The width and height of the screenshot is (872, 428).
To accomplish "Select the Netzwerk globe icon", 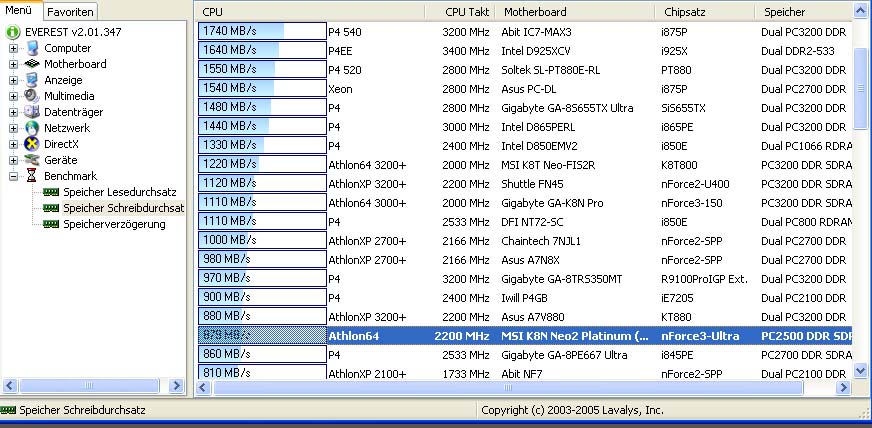I will 32,128.
